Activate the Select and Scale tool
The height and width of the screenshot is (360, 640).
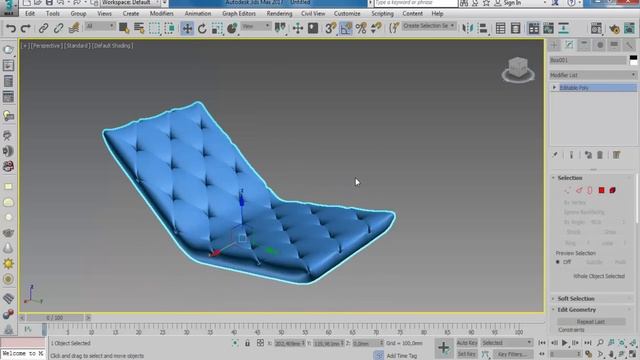point(217,28)
